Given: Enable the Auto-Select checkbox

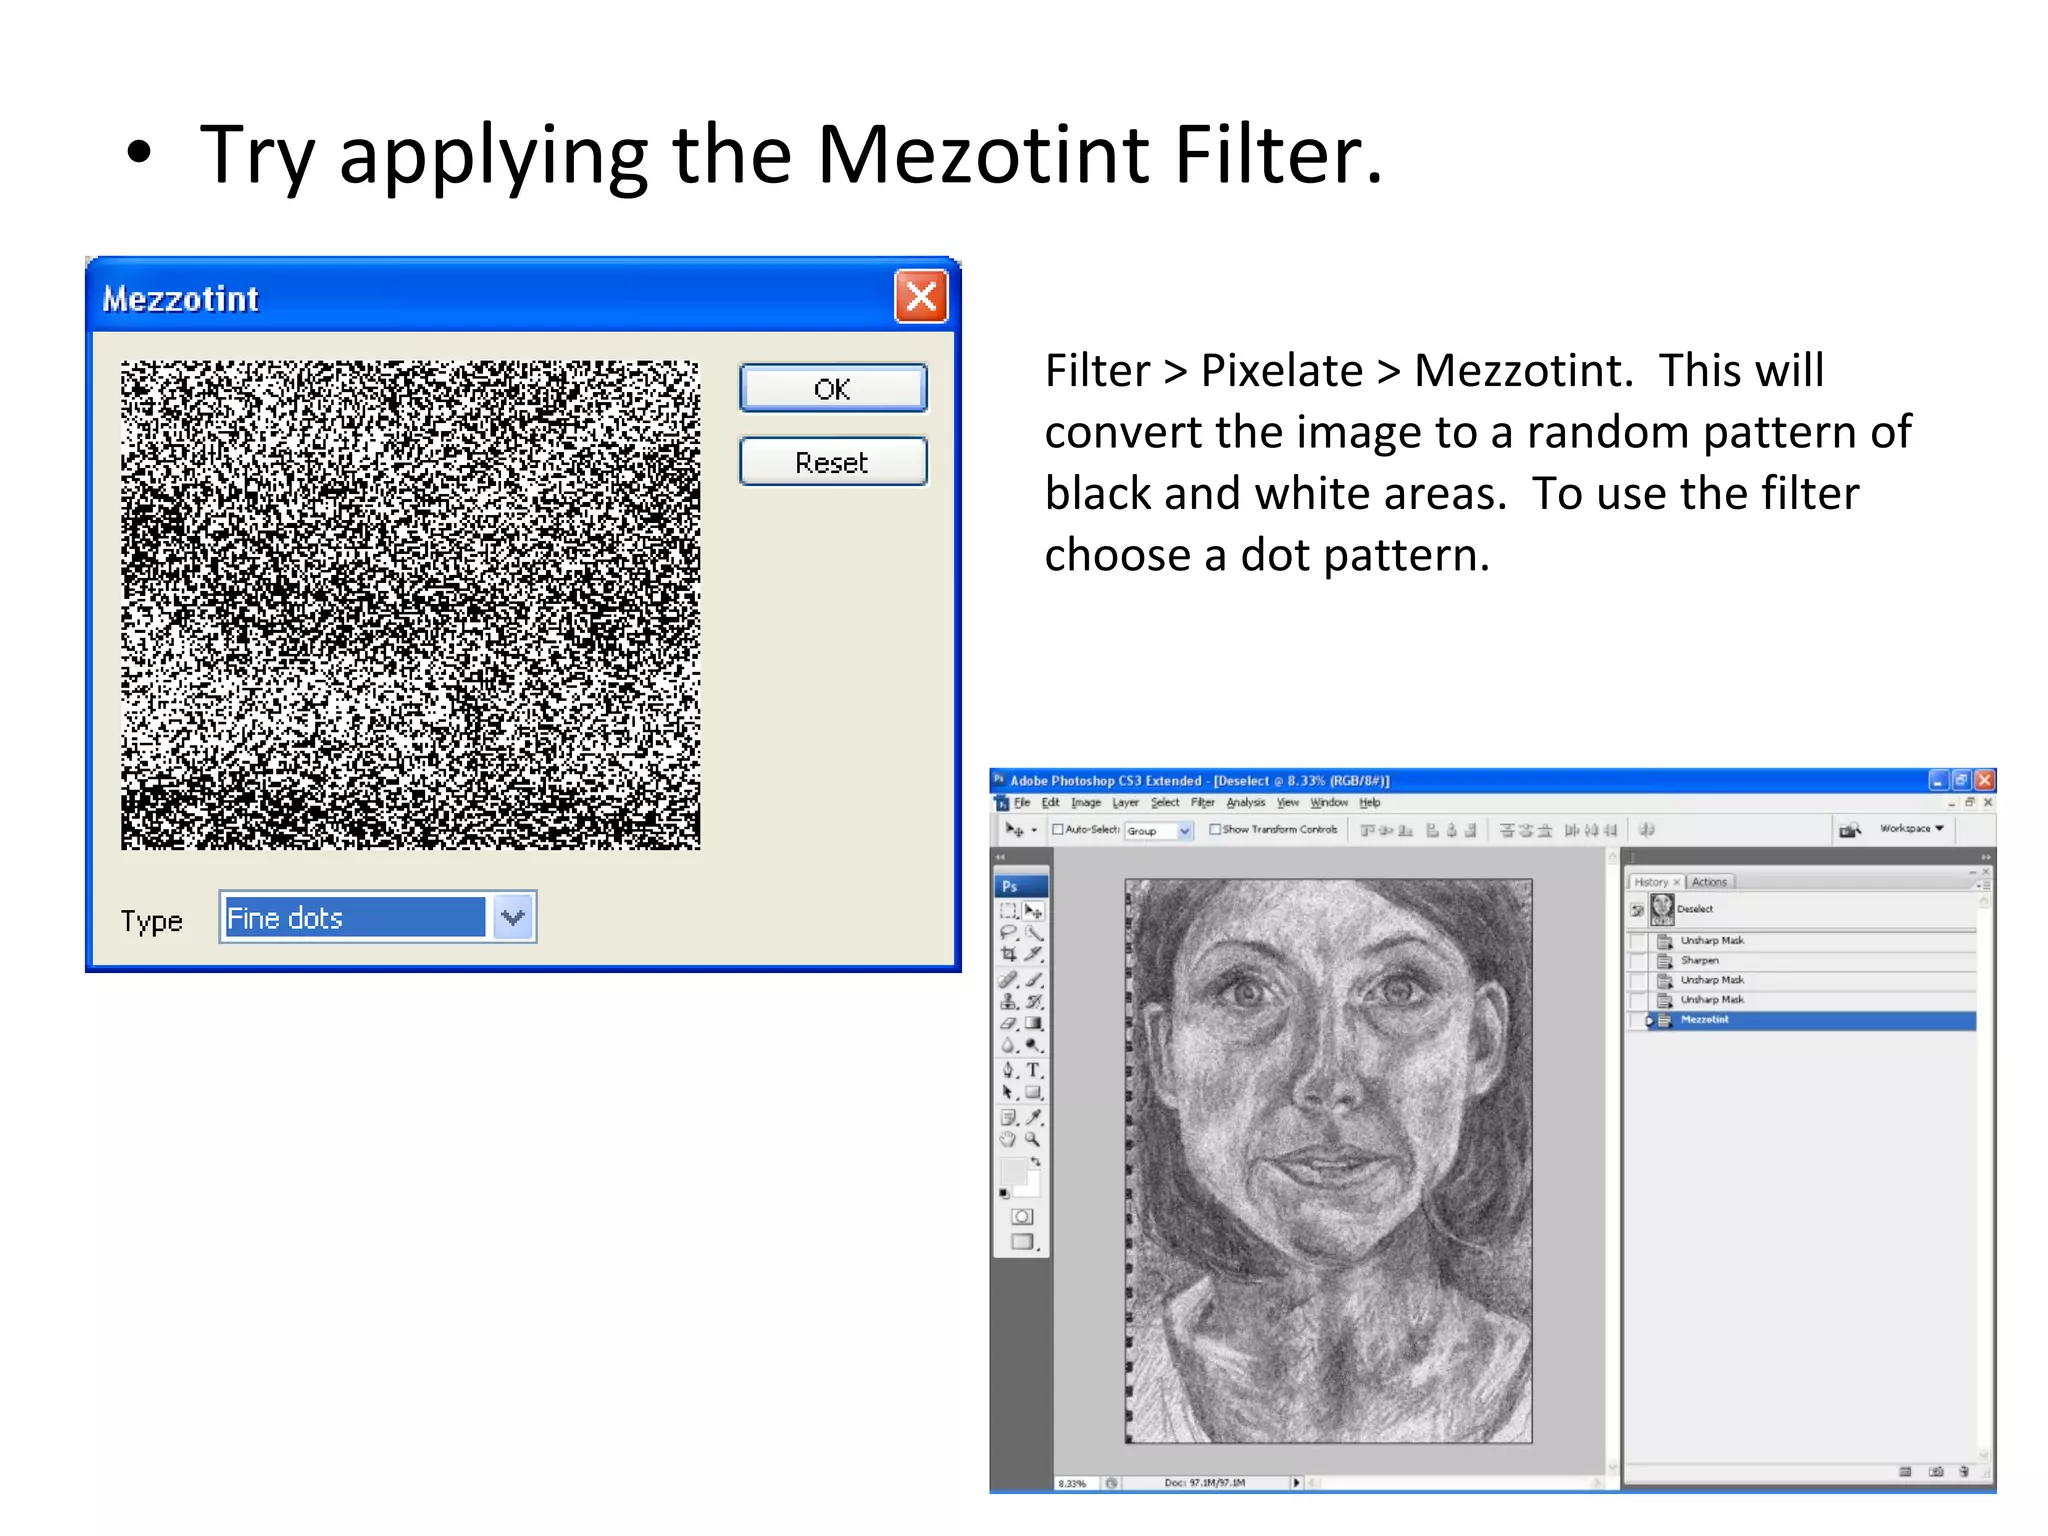Looking at the screenshot, I should click(1057, 829).
